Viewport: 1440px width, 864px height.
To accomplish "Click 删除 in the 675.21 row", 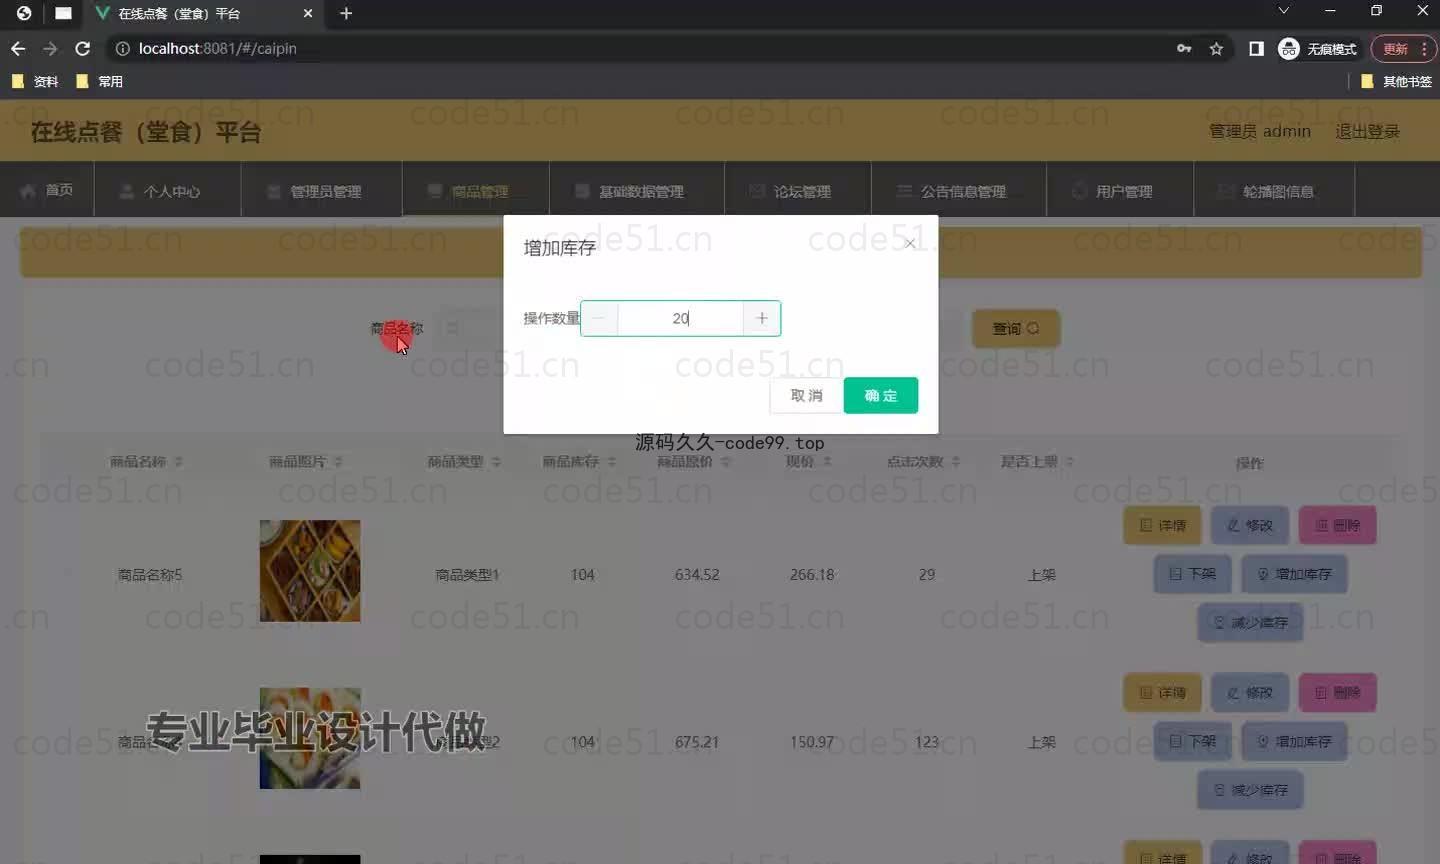I will (1337, 692).
